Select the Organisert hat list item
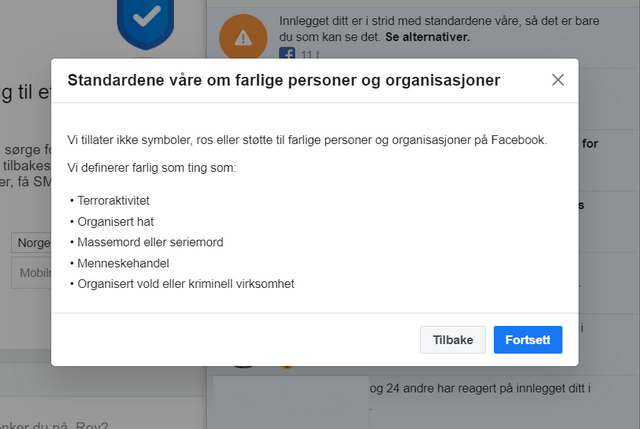 116,222
